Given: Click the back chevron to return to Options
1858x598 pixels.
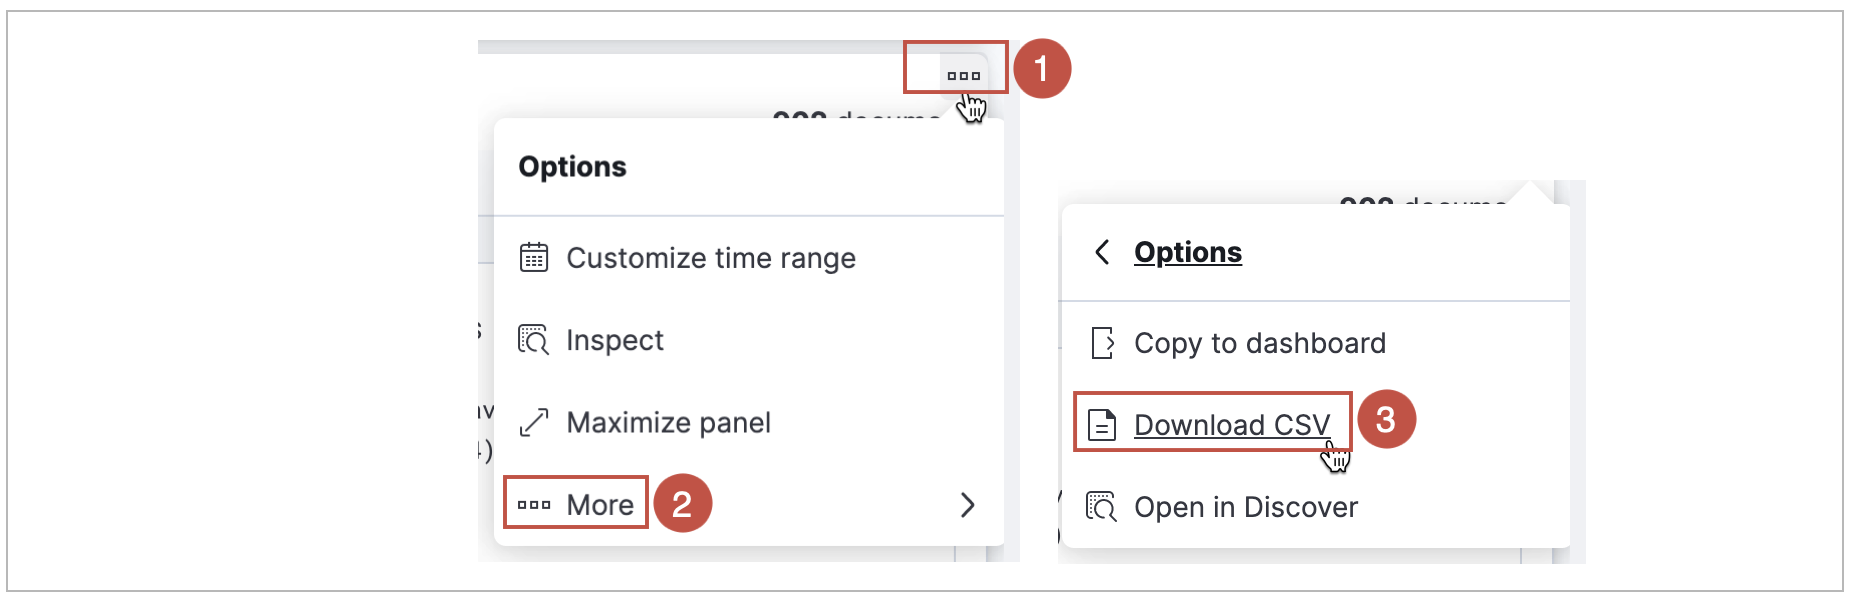Looking at the screenshot, I should tap(1102, 253).
